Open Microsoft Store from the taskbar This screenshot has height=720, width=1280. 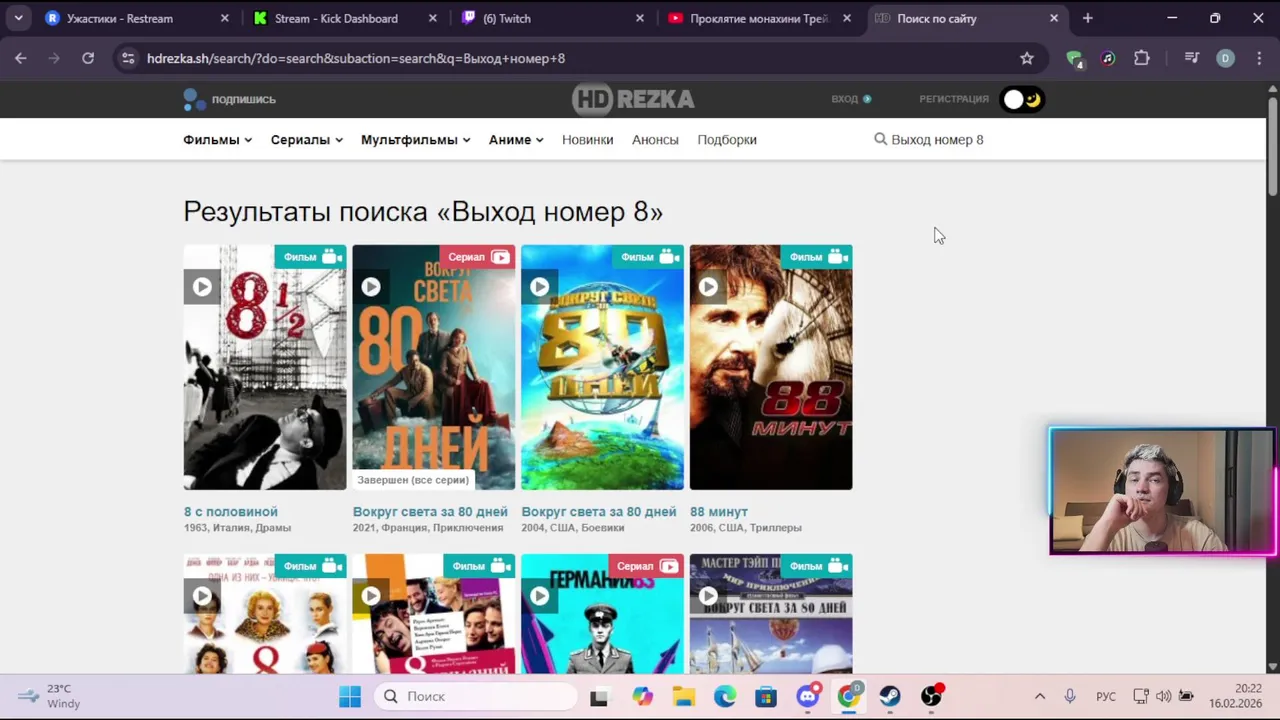(x=766, y=696)
